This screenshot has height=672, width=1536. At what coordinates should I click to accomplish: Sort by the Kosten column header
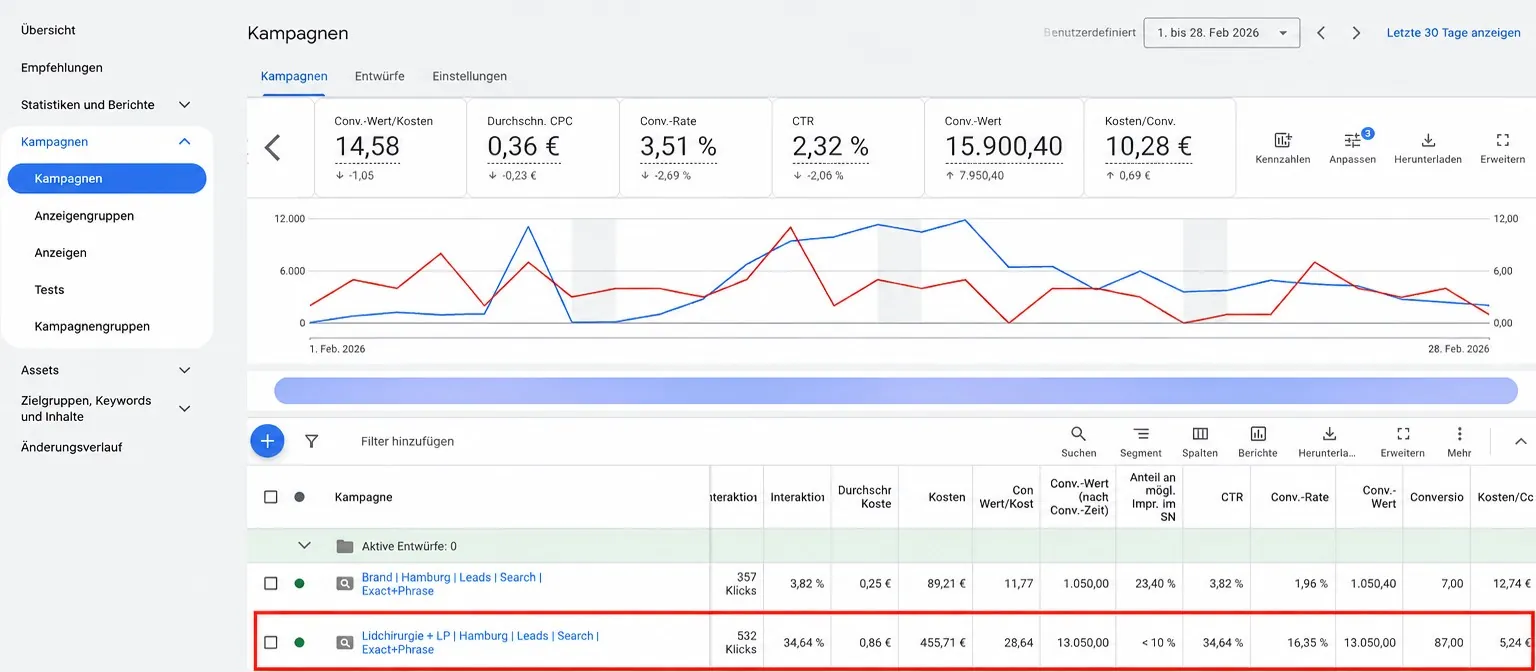pos(947,497)
